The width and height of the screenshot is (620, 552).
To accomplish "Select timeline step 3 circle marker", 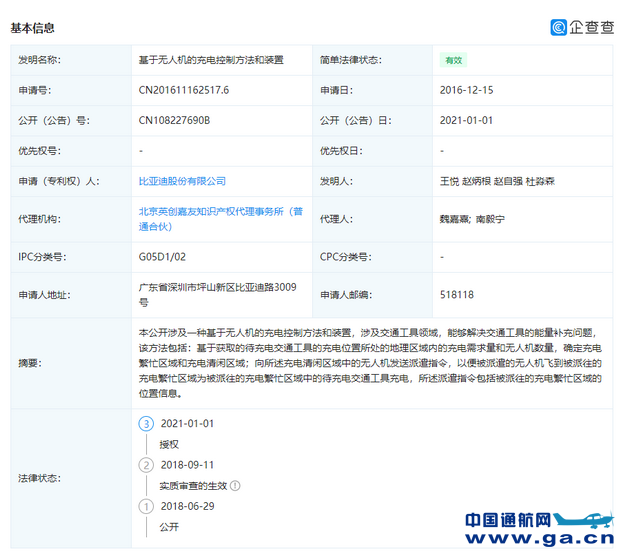I will coord(146,423).
